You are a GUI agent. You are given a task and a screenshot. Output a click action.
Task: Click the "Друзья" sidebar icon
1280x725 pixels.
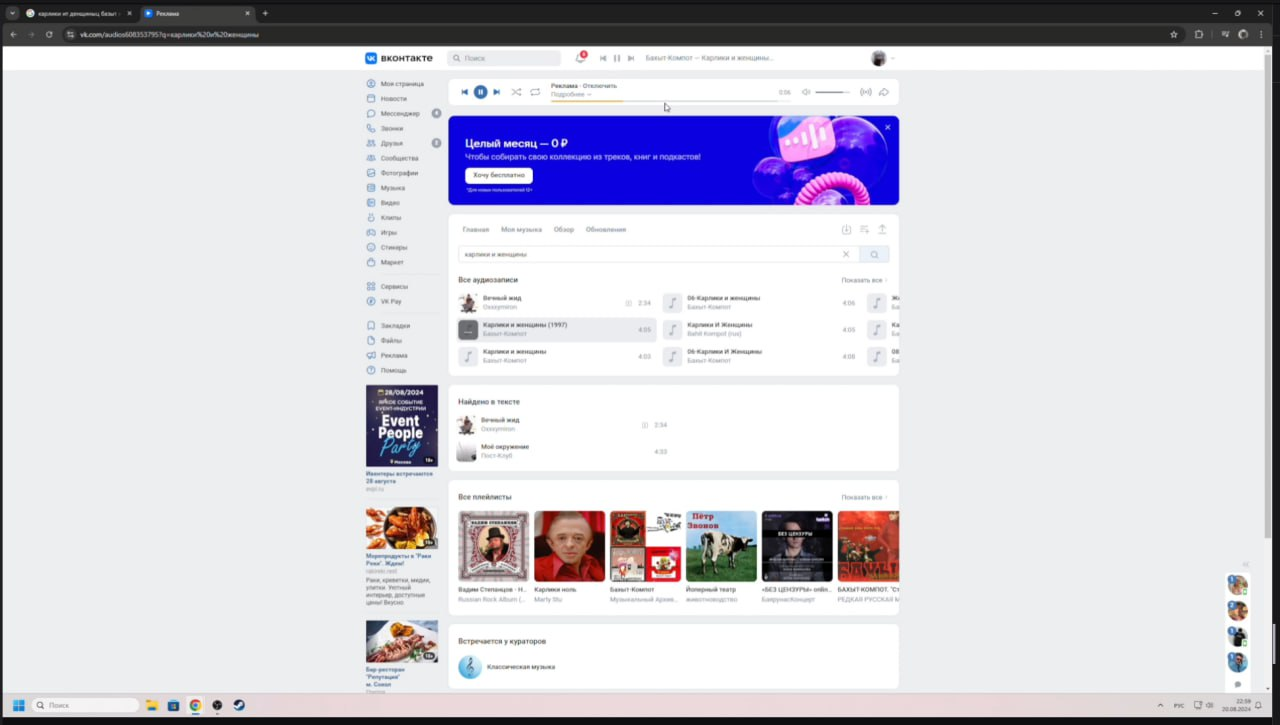371,143
